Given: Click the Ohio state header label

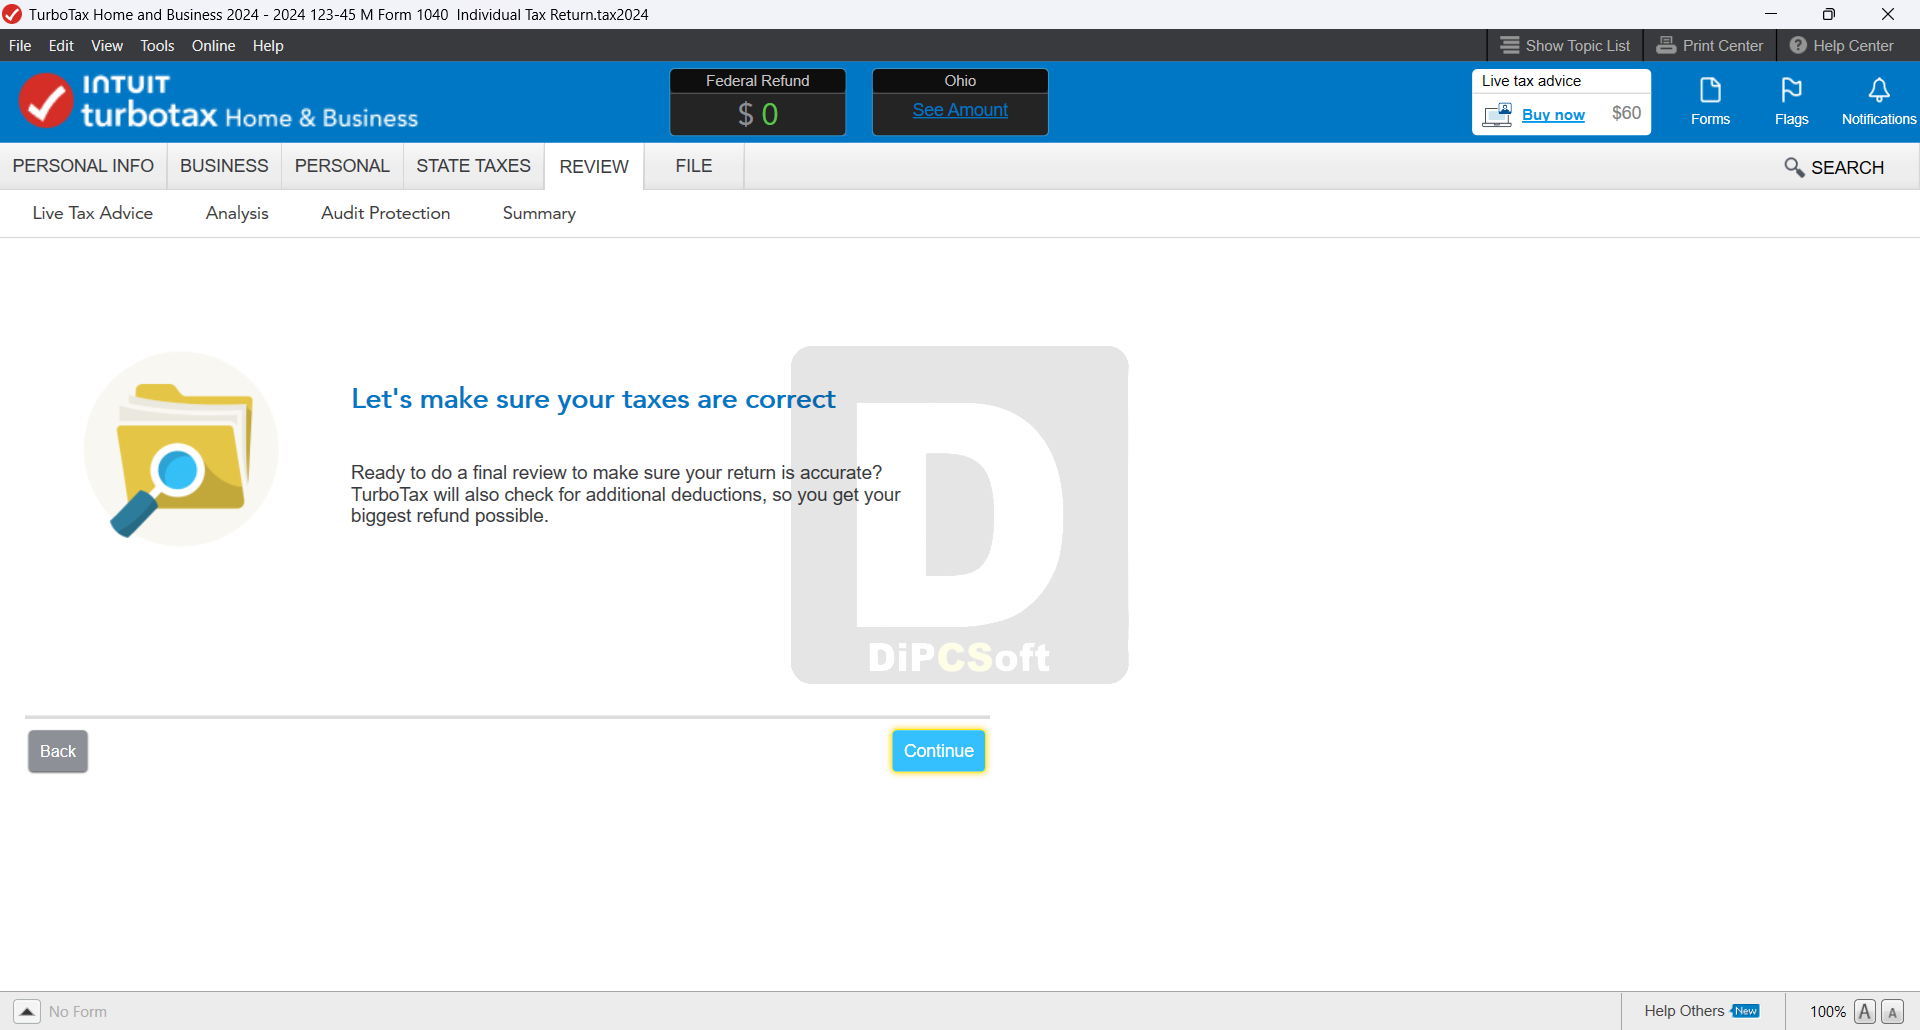Looking at the screenshot, I should click(x=960, y=81).
